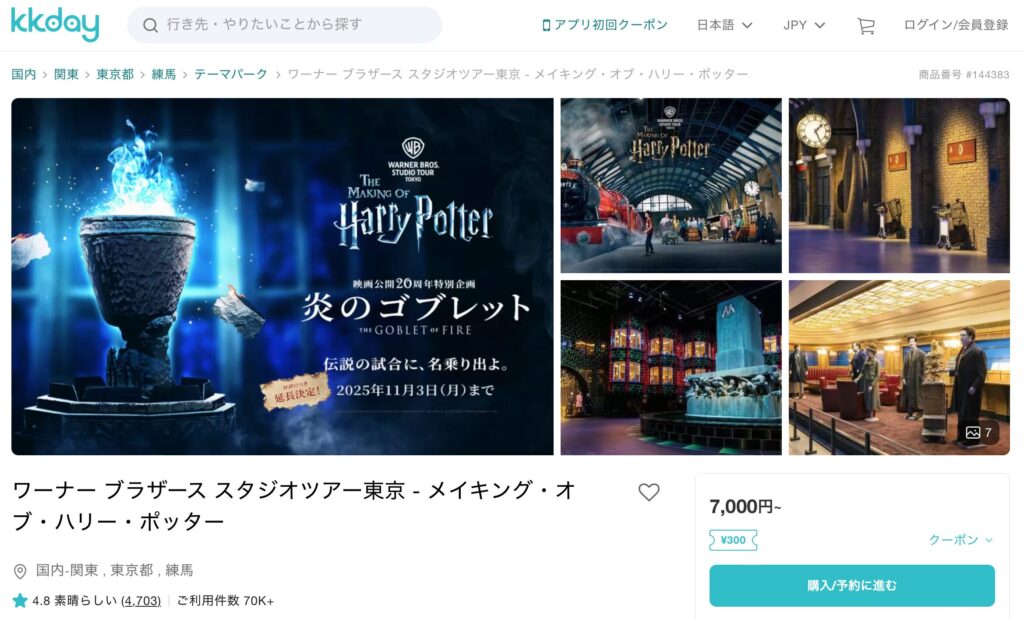The height and width of the screenshot is (619, 1024).
Task: Open ログイン/会員登録 link
Action: click(x=956, y=25)
